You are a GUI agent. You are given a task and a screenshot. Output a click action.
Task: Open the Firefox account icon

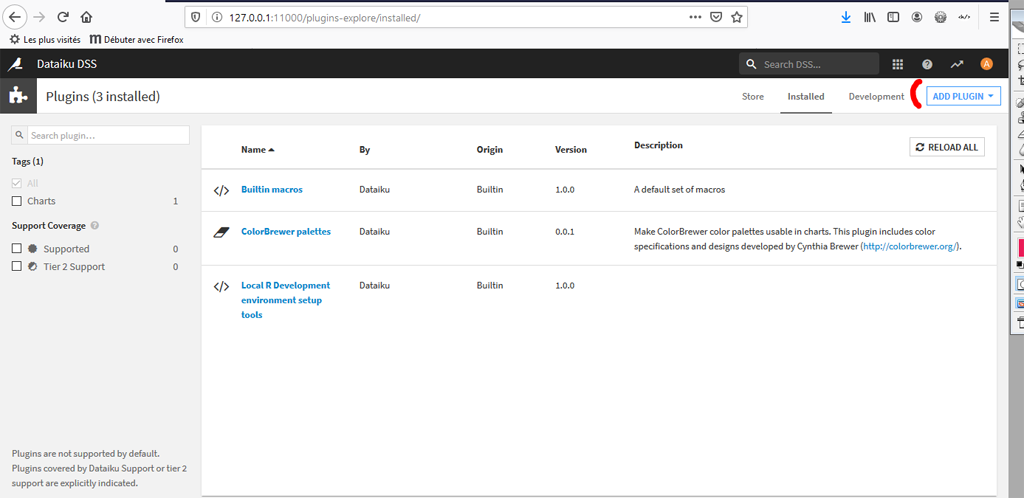[x=917, y=18]
